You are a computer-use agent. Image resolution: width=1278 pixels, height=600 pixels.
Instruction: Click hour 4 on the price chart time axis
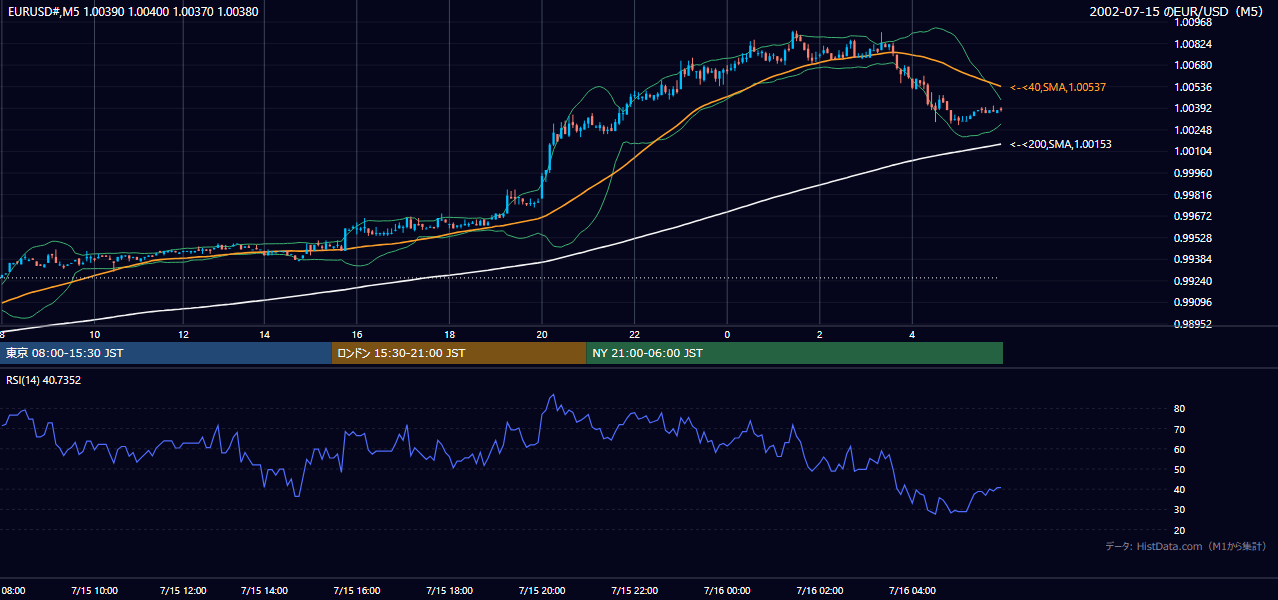point(912,334)
